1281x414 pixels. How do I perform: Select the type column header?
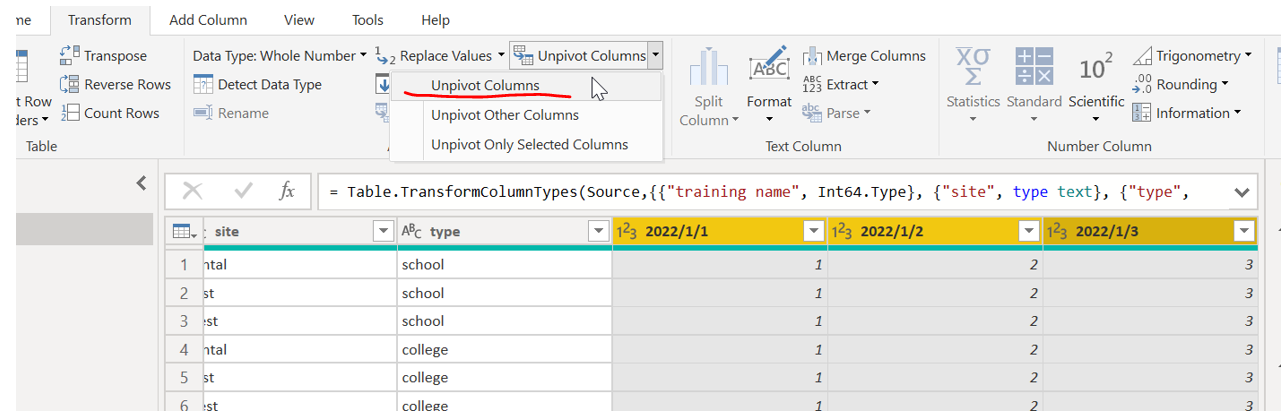click(504, 231)
